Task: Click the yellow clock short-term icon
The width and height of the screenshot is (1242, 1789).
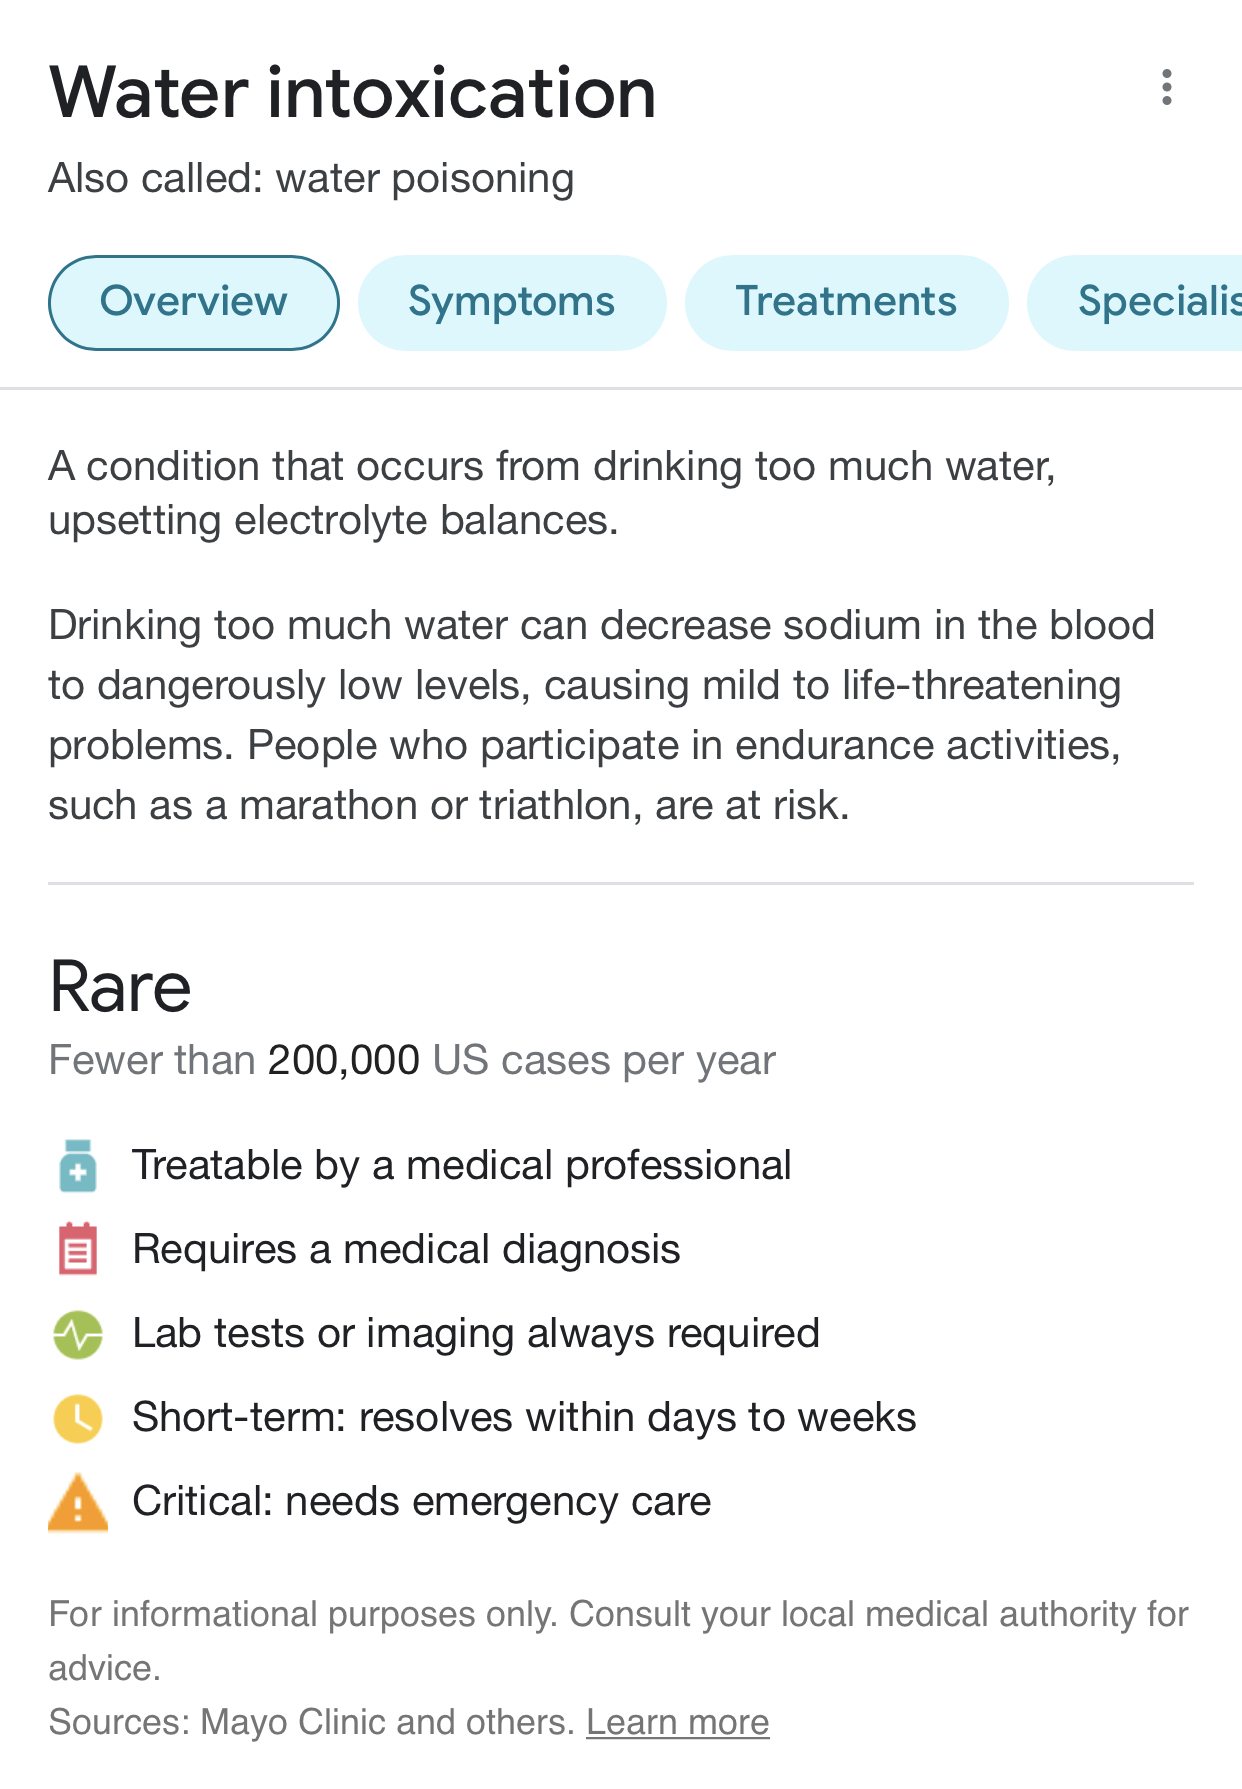Action: (x=78, y=1418)
